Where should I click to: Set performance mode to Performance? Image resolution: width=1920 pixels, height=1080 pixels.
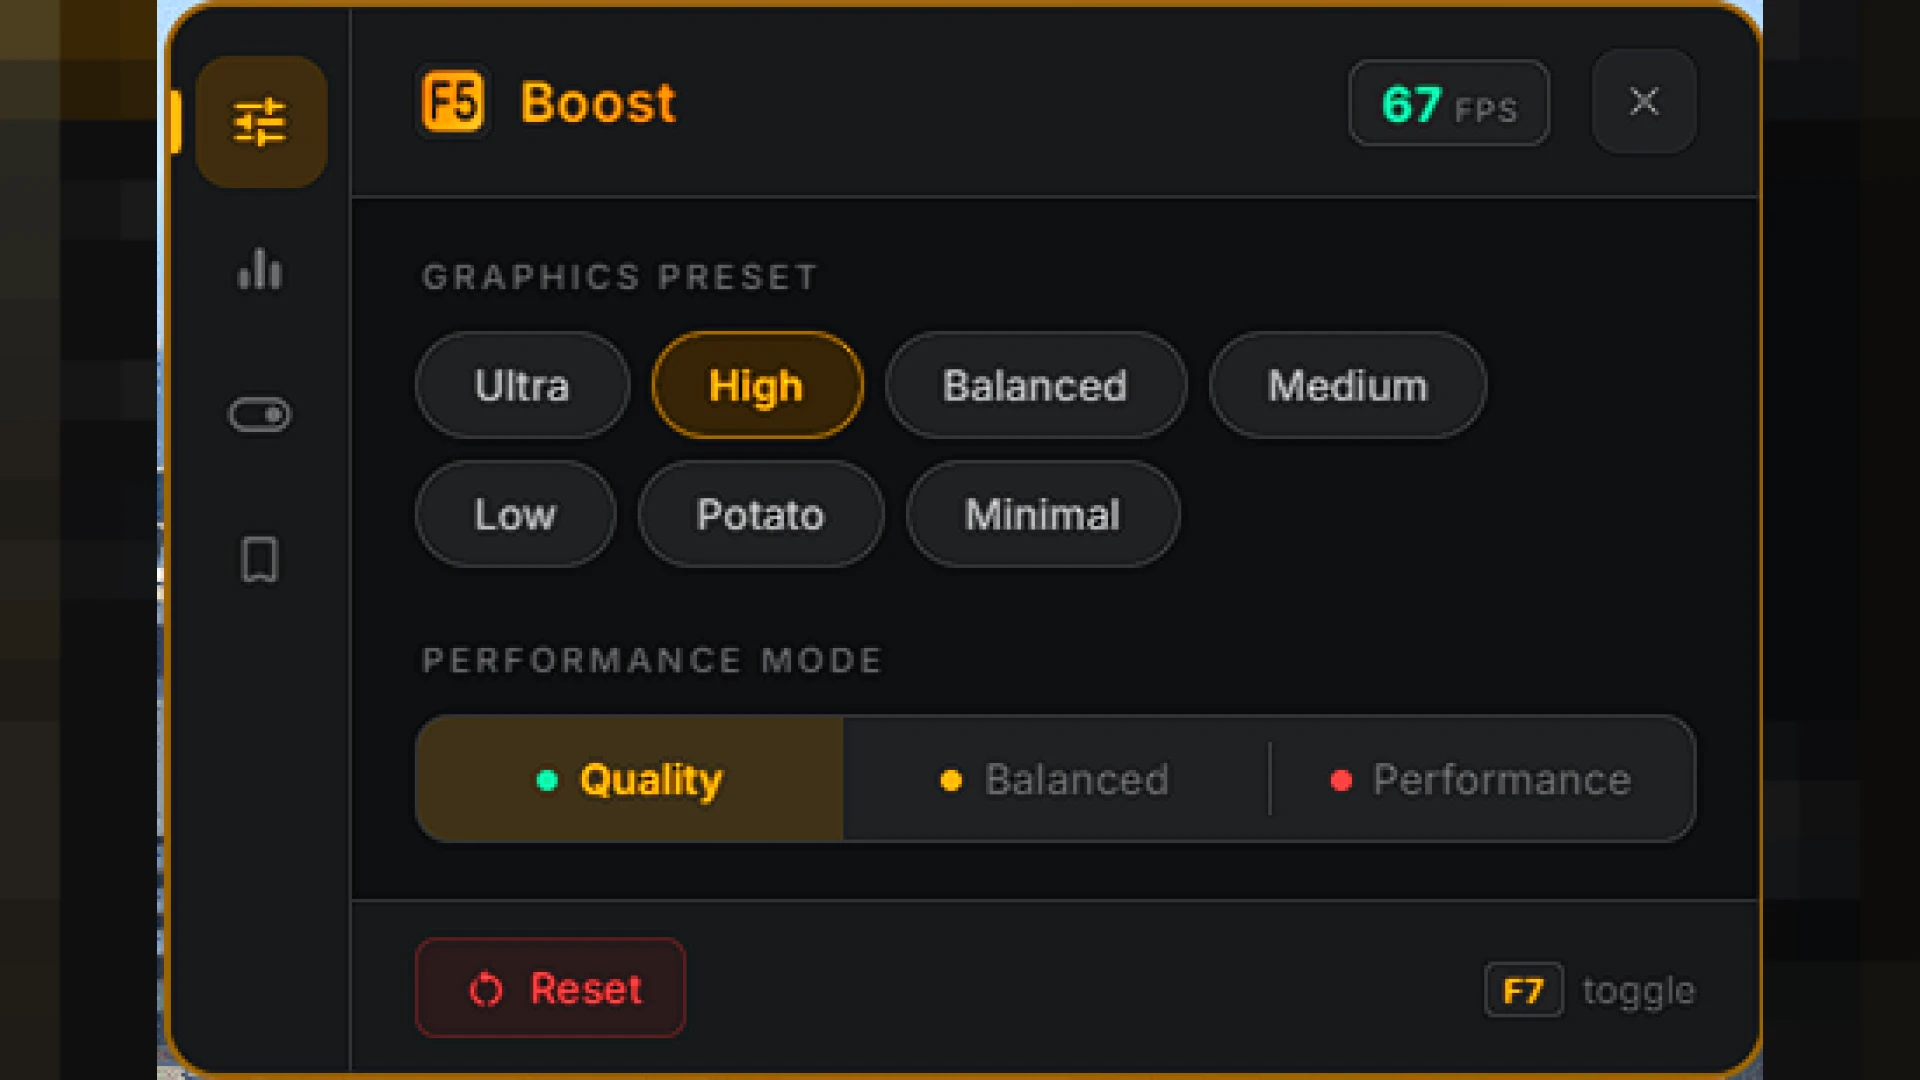click(1483, 779)
